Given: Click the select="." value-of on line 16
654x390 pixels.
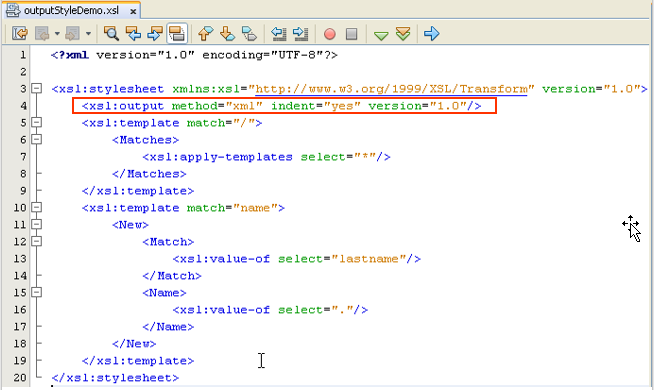Looking at the screenshot, I should click(270, 309).
